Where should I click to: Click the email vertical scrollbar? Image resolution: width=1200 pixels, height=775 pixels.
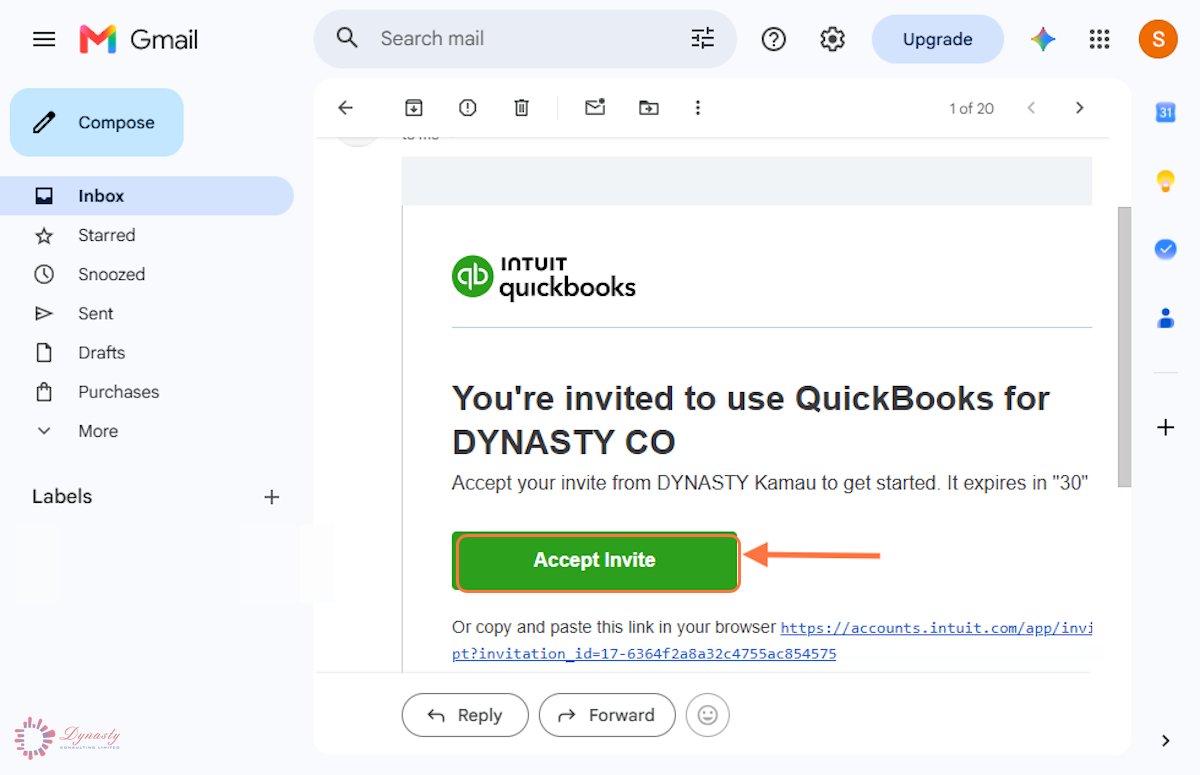1125,347
